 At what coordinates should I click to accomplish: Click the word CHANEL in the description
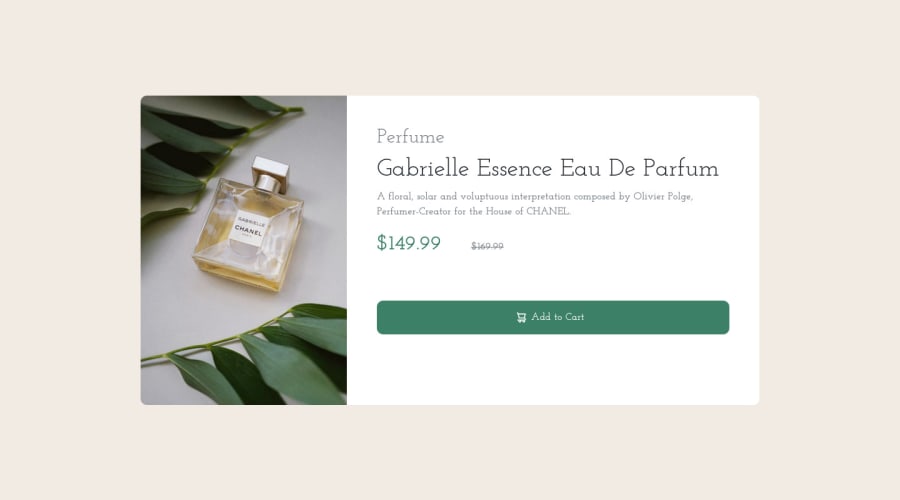[548, 211]
